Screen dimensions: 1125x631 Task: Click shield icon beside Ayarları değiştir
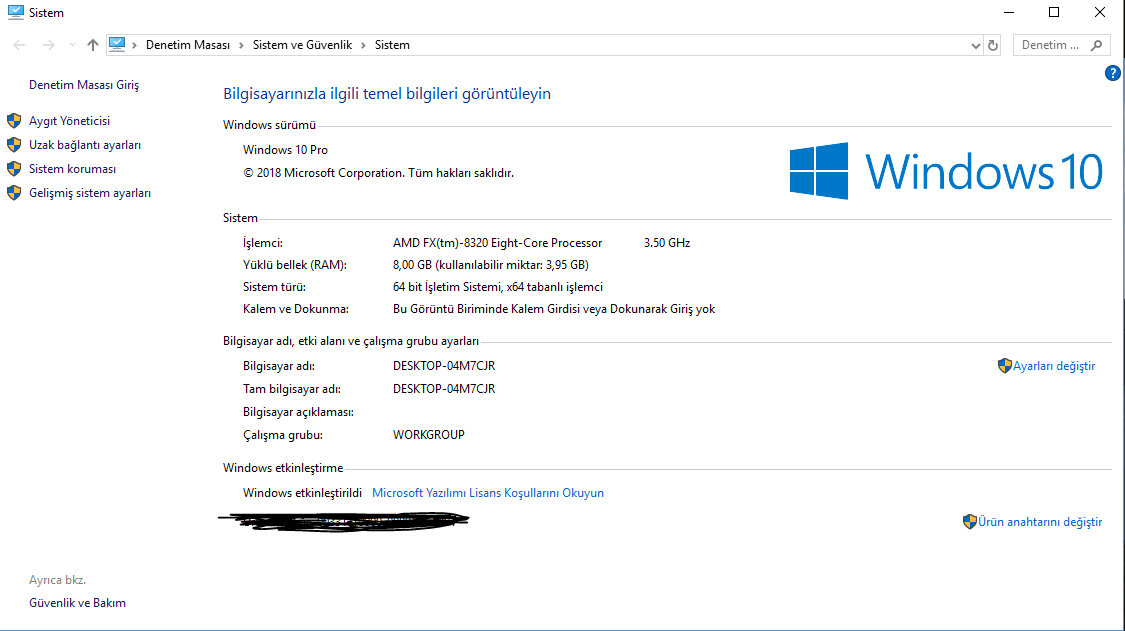click(x=1004, y=366)
